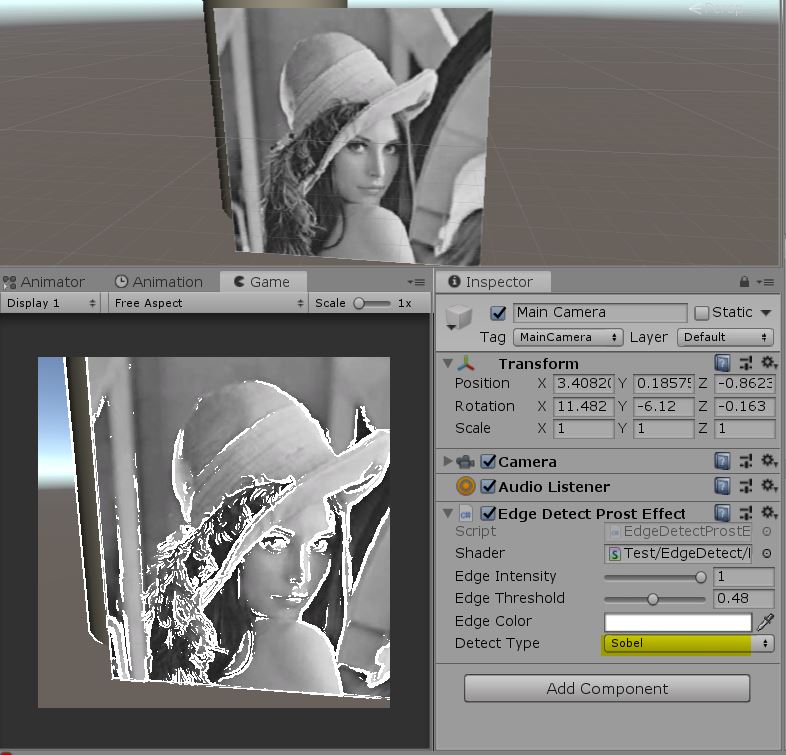Open Audio Listener gear settings menu
This screenshot has height=755, width=786.
768,485
